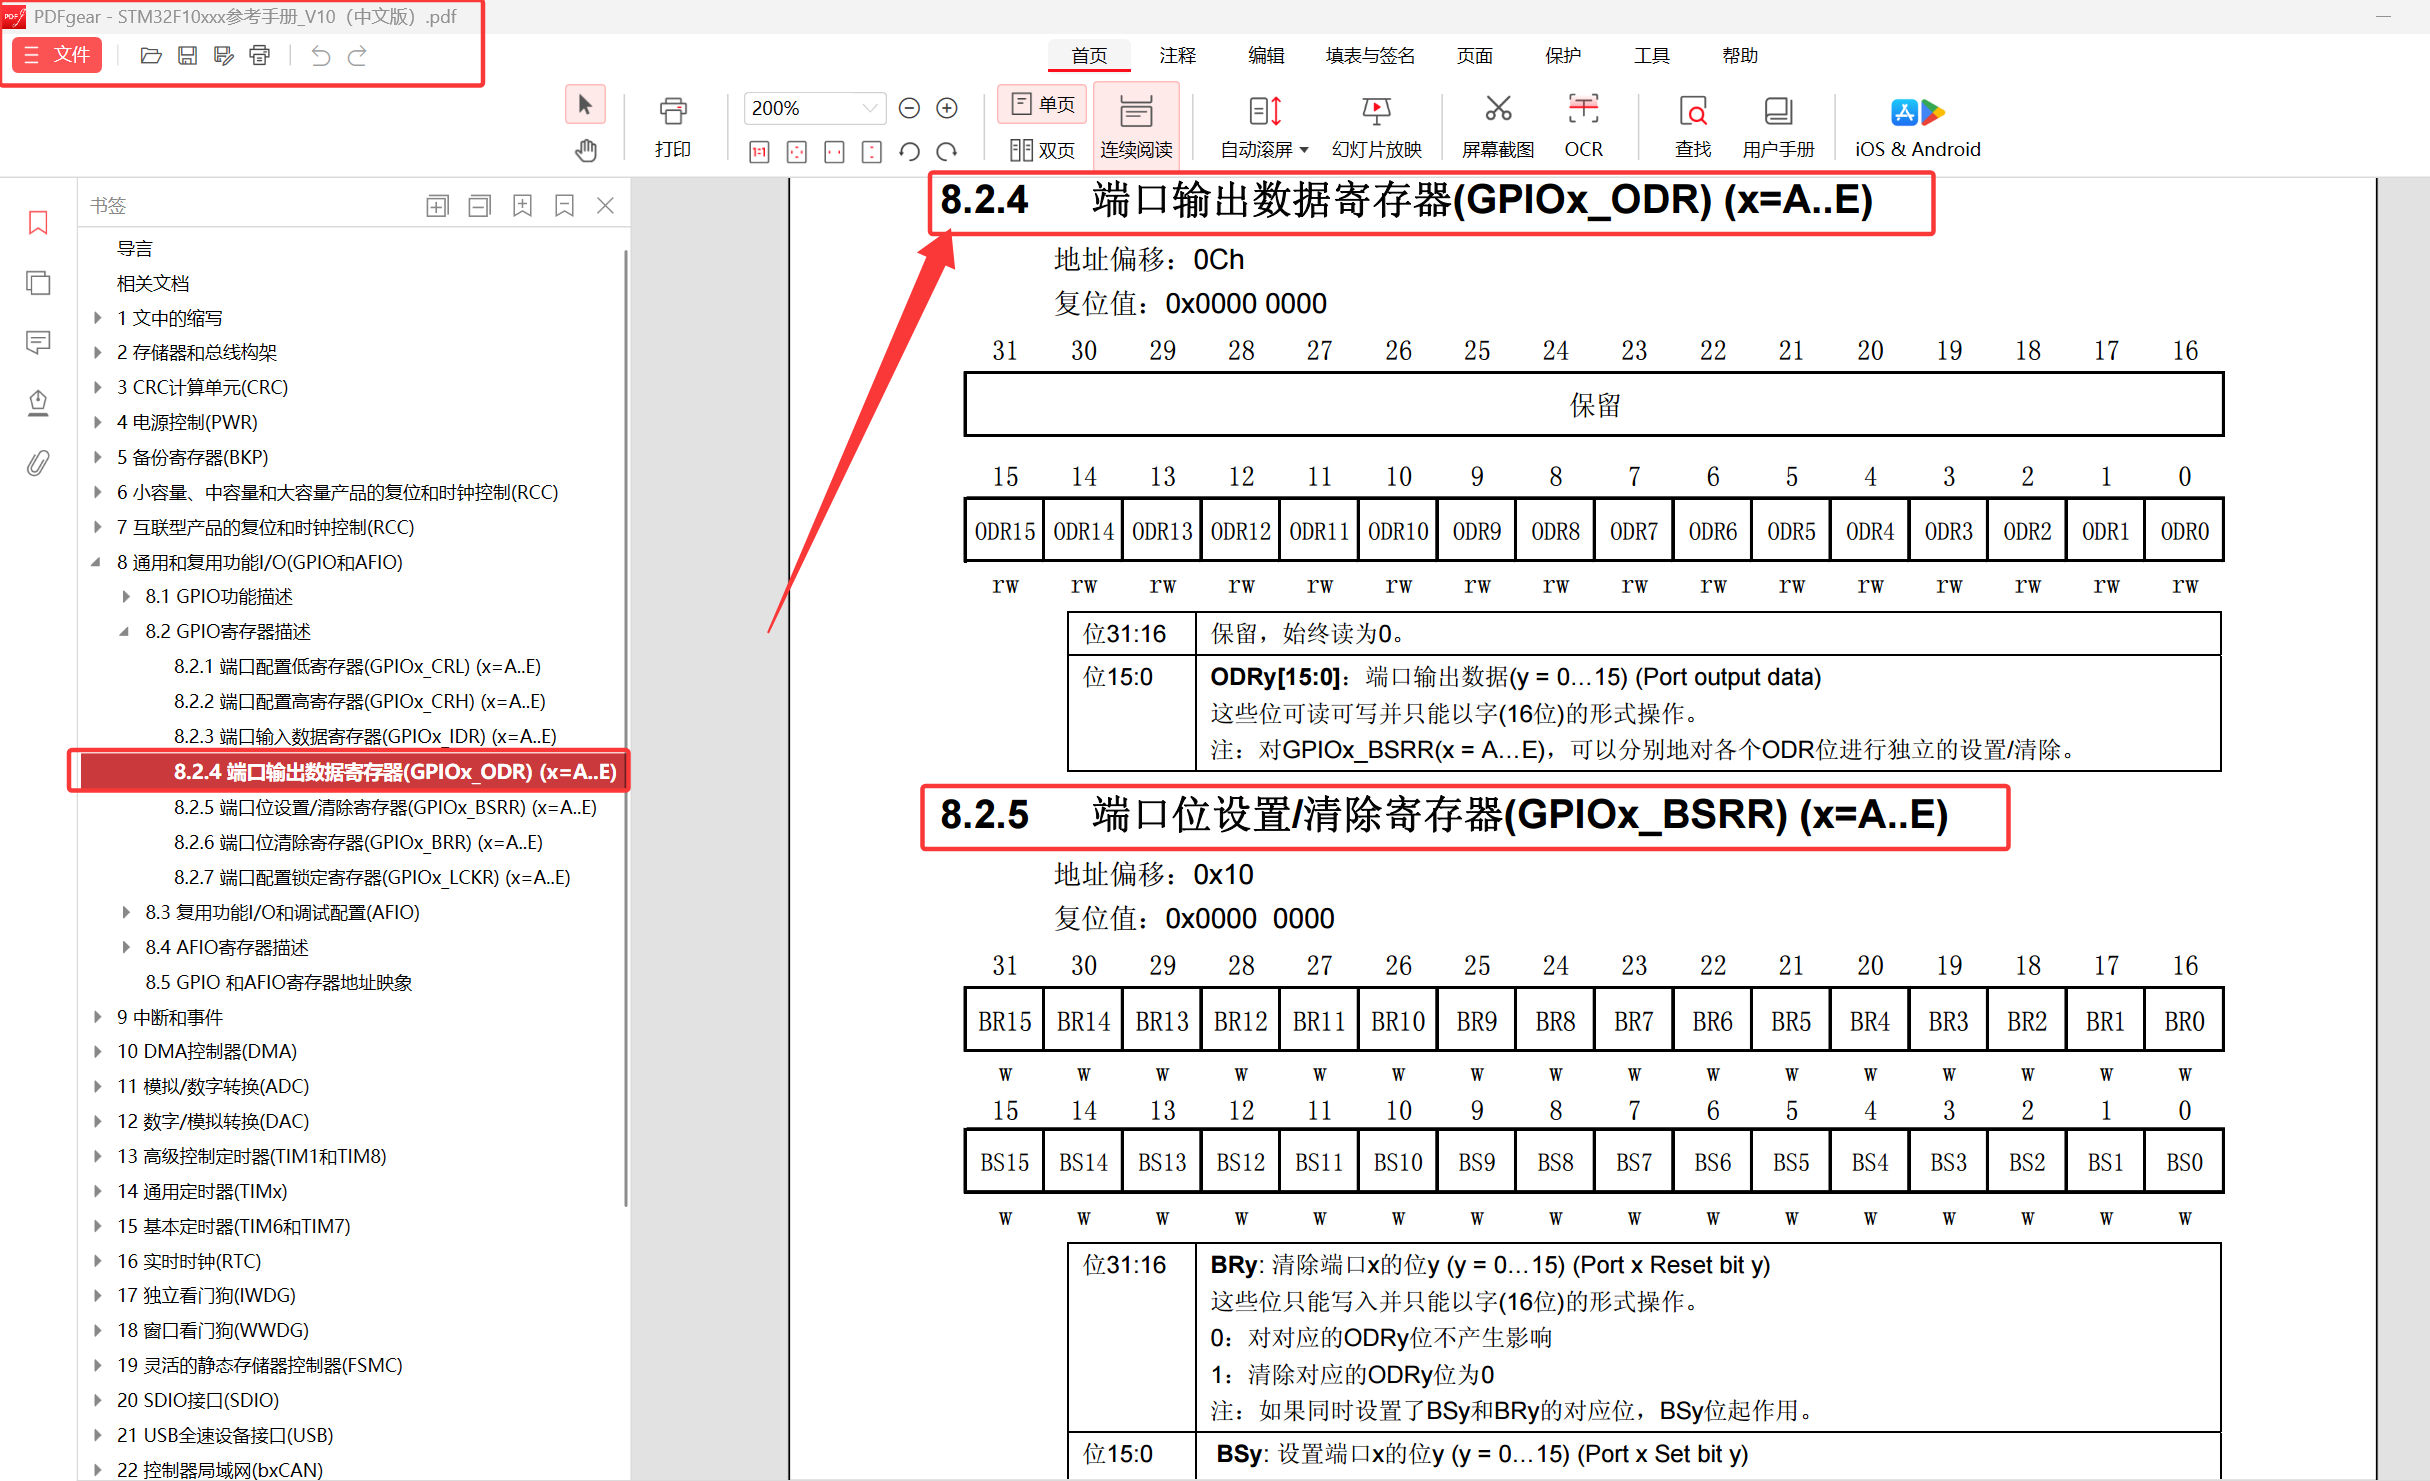Click the zoom in plus icon
This screenshot has height=1481, width=2430.
pos(947,108)
